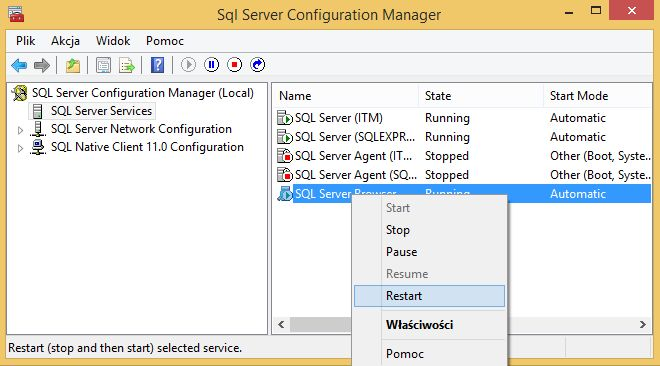Open the Pomoc menu in menu bar
The image size is (660, 366).
tap(165, 41)
